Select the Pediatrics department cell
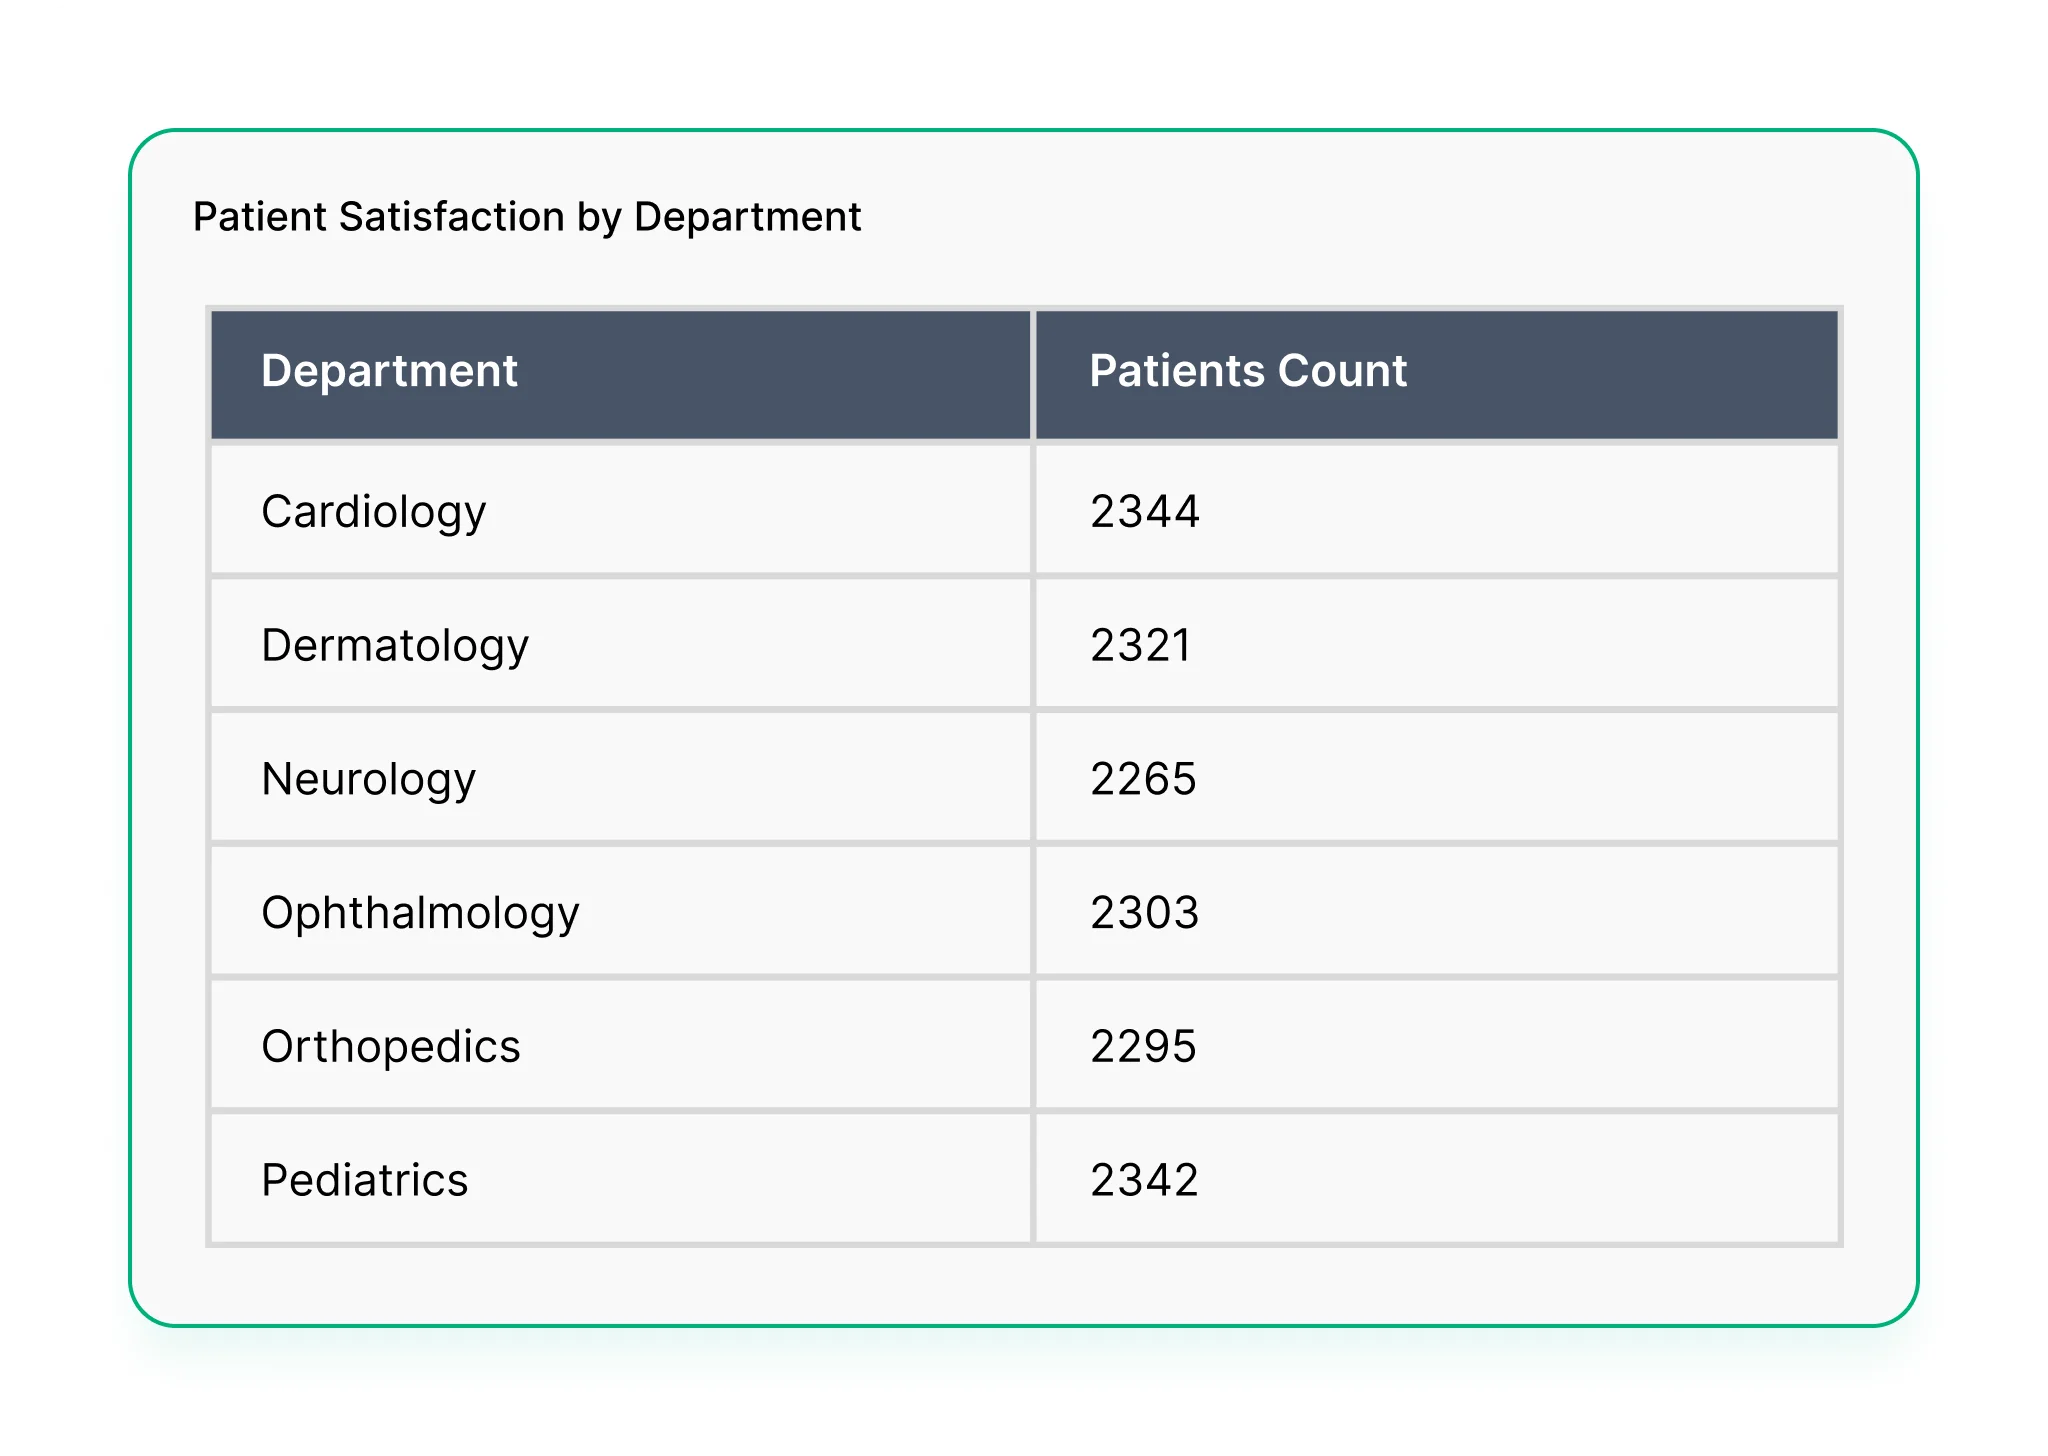 (364, 1181)
